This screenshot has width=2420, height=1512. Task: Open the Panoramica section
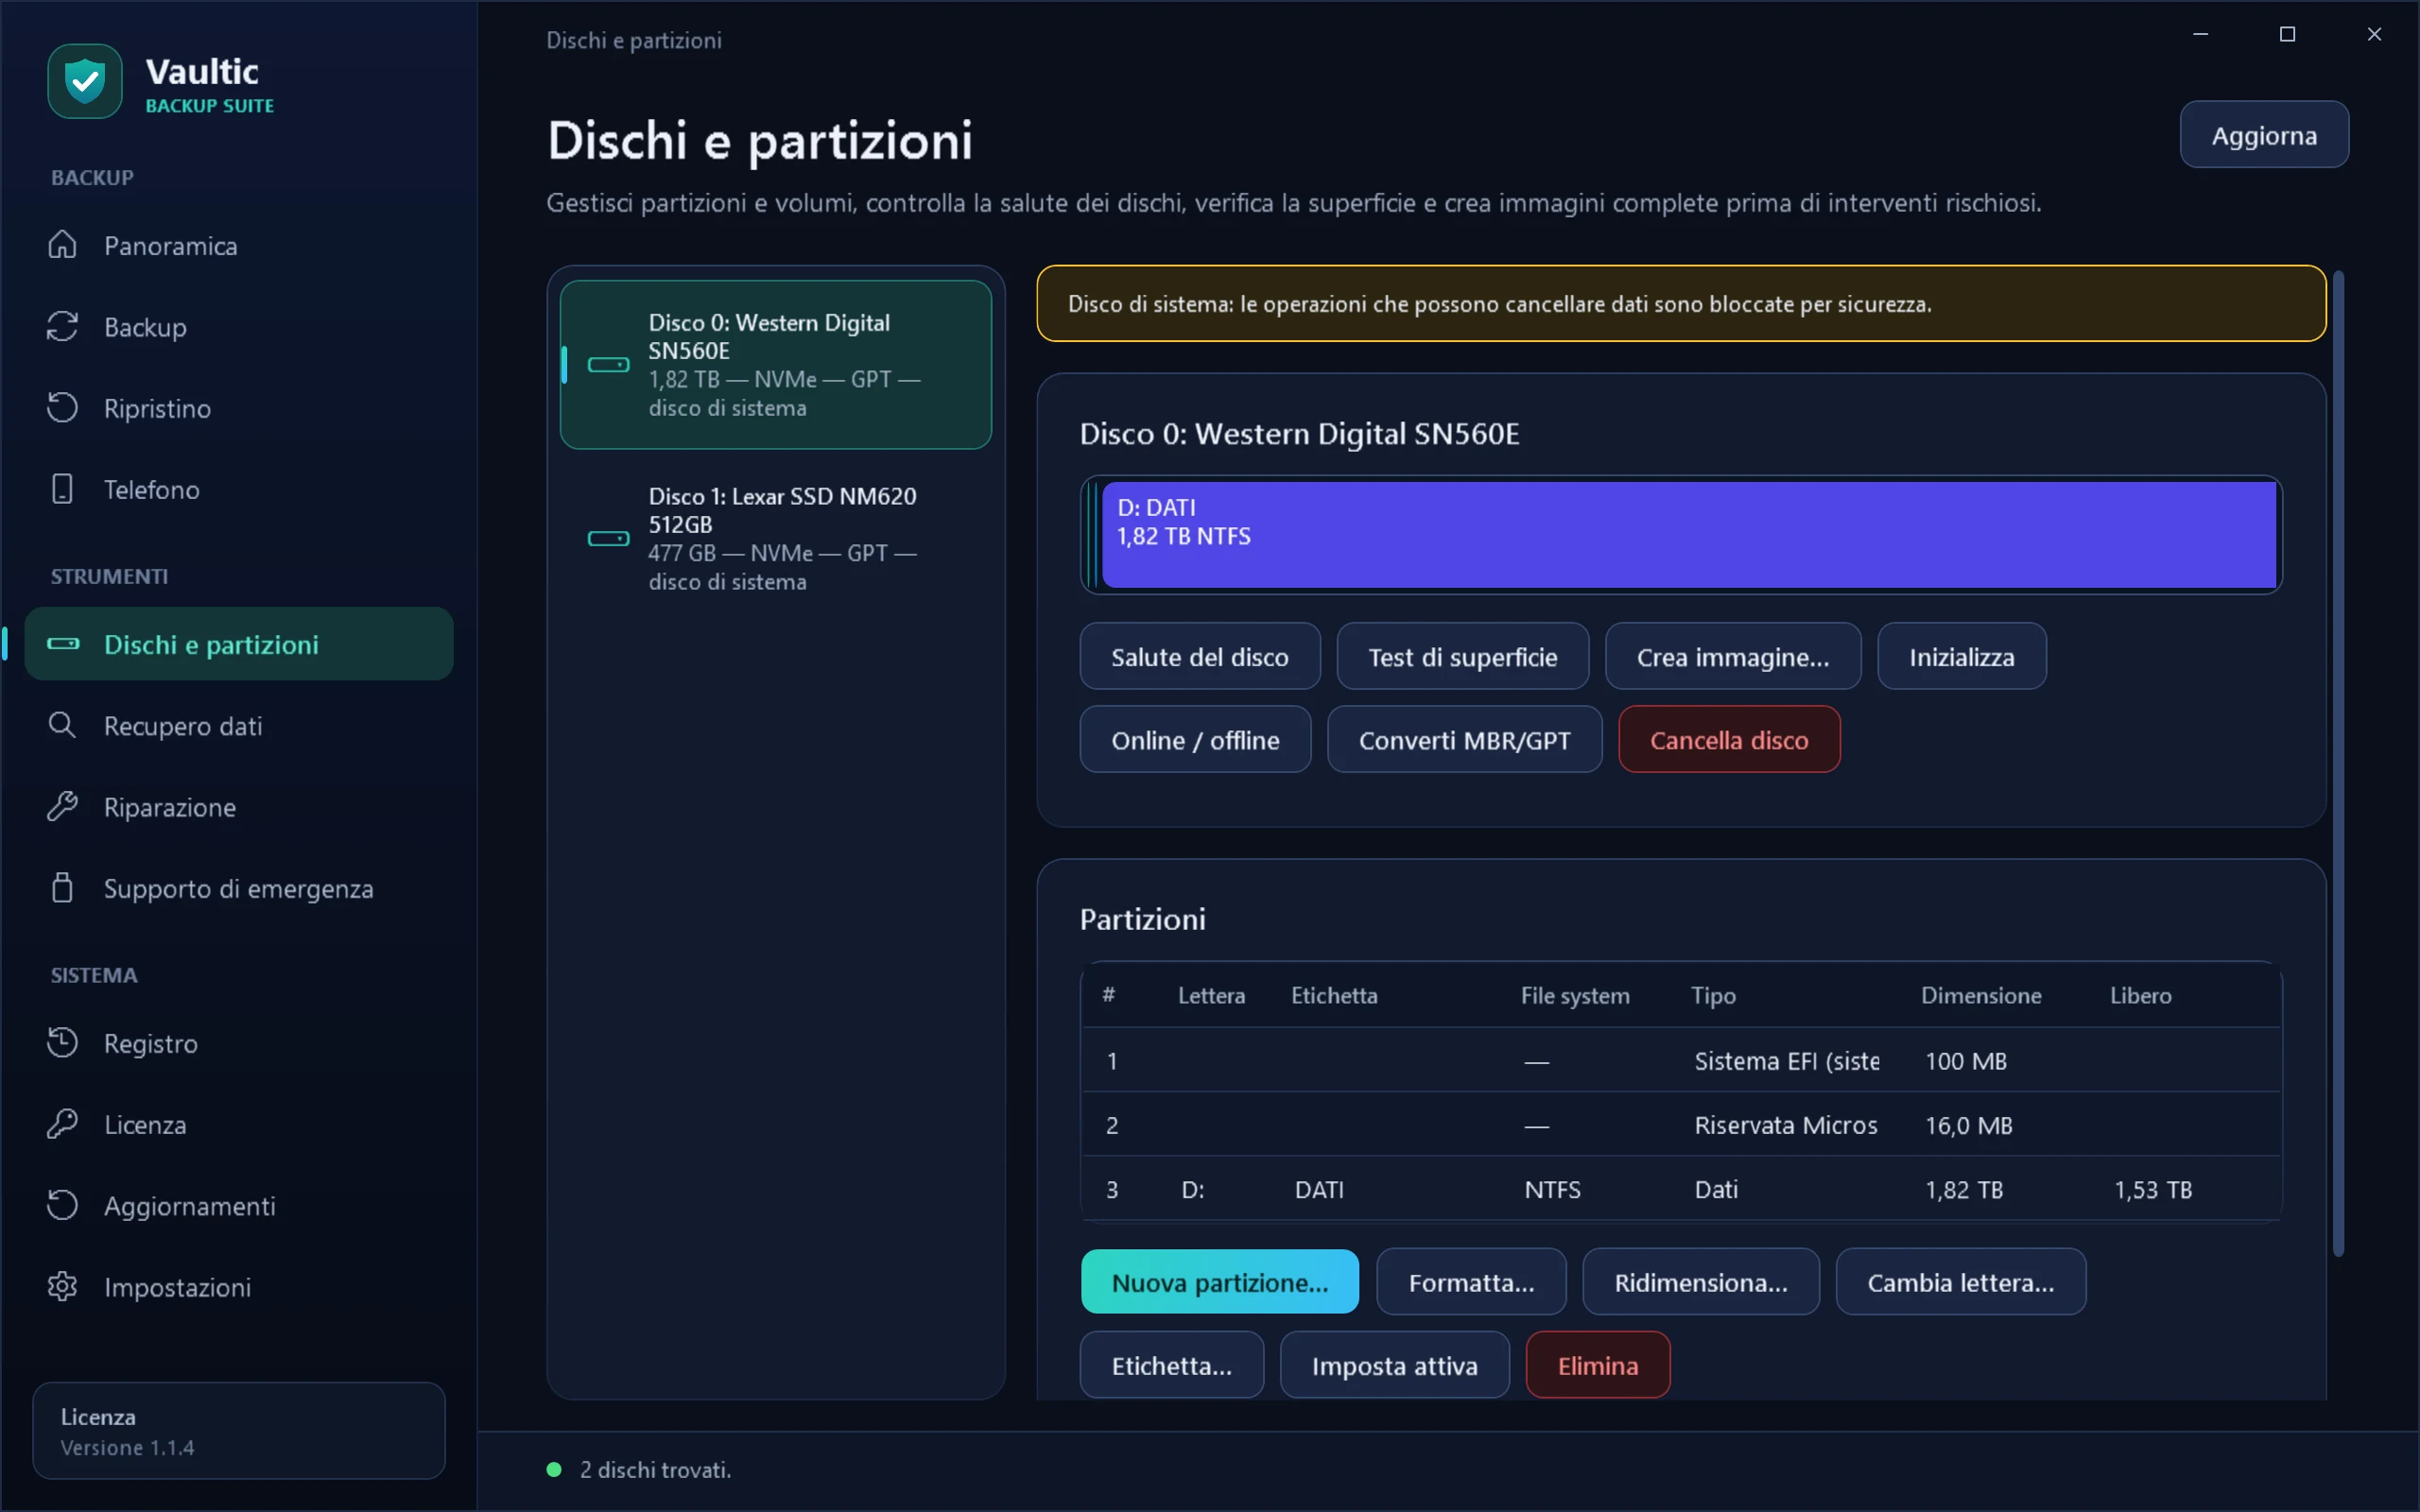tap(239, 245)
